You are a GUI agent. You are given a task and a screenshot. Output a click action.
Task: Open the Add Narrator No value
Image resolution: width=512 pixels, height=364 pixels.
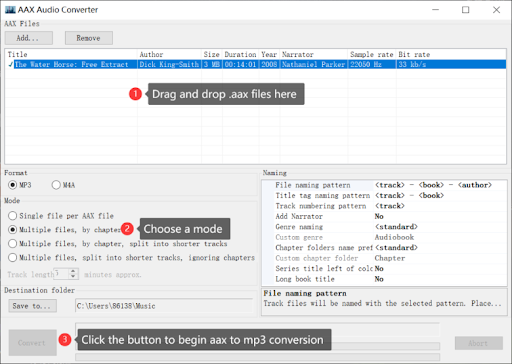tap(439, 216)
